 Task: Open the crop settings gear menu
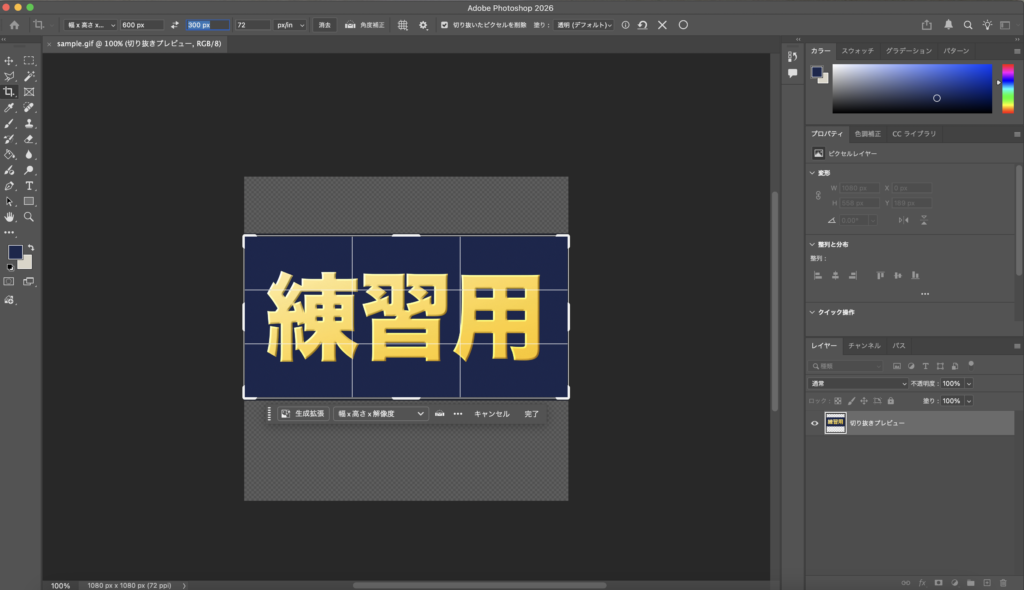click(423, 25)
